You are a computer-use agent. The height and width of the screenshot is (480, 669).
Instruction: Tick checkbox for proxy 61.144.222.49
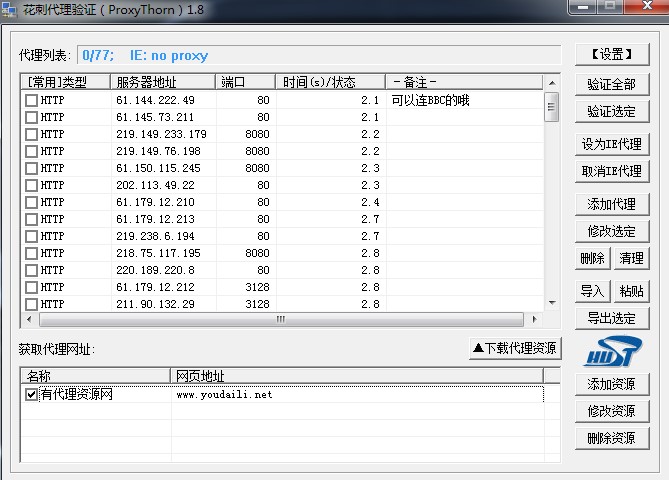pyautogui.click(x=31, y=100)
